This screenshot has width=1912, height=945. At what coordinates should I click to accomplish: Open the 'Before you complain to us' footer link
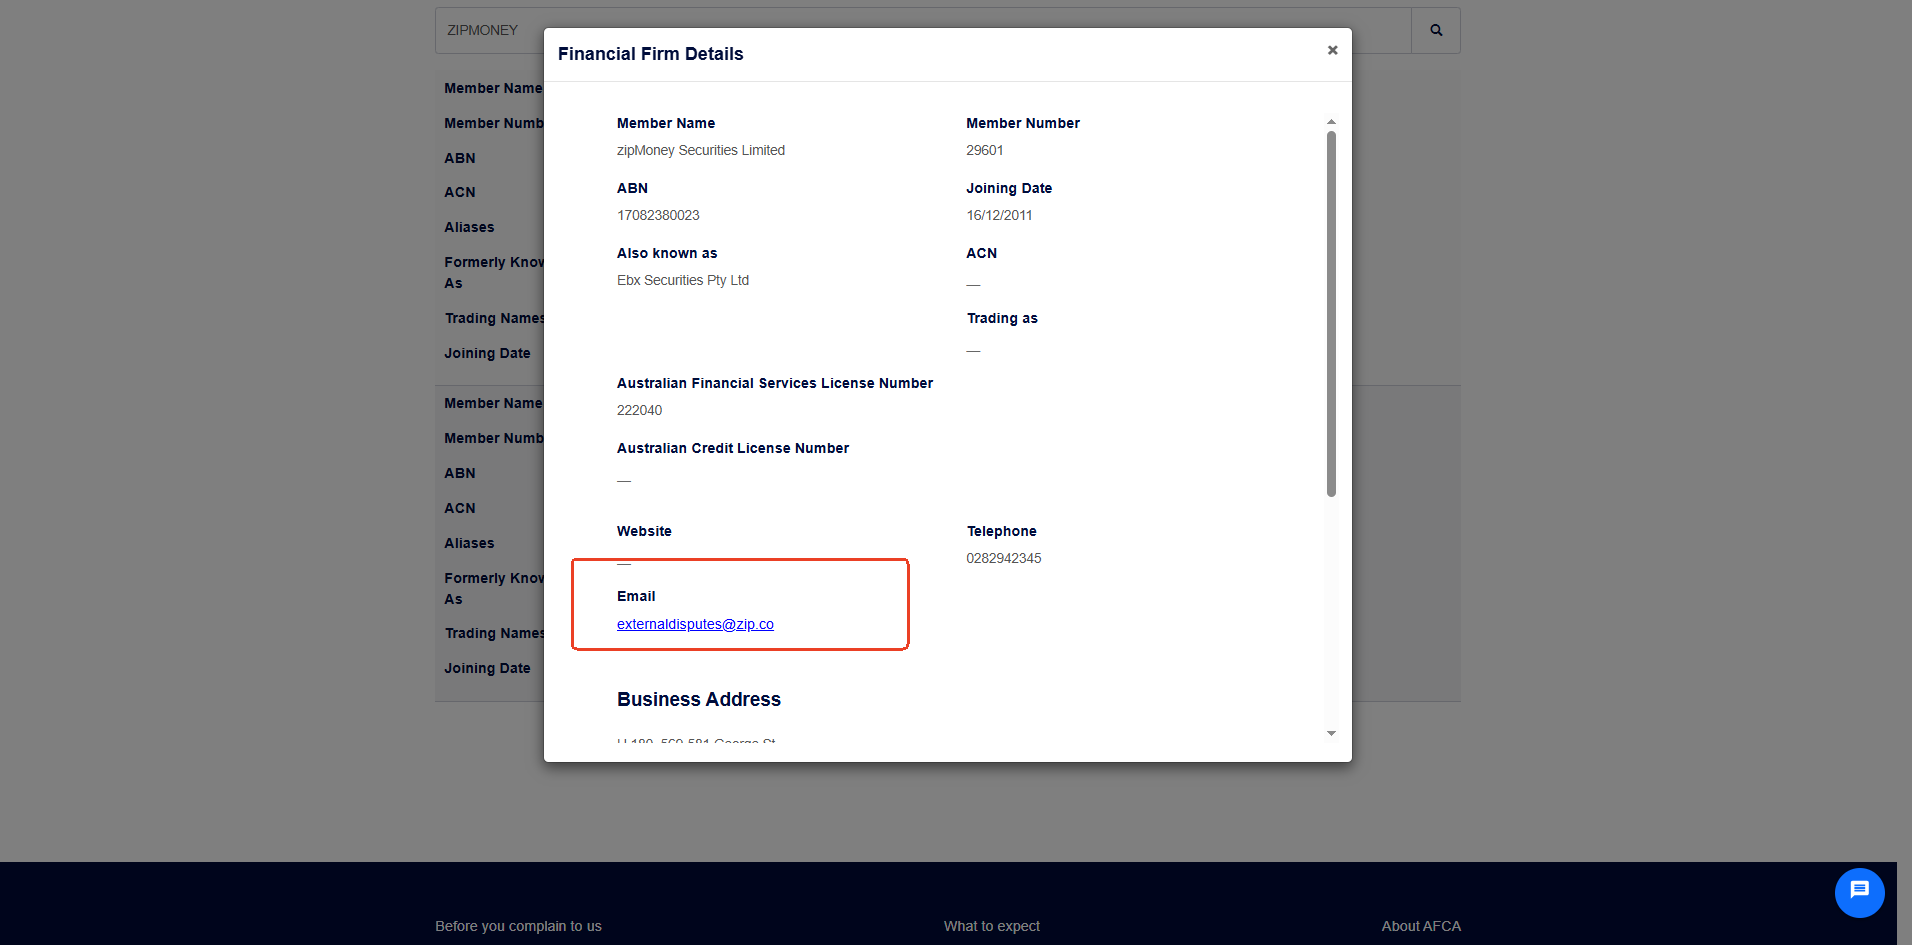[x=518, y=926]
